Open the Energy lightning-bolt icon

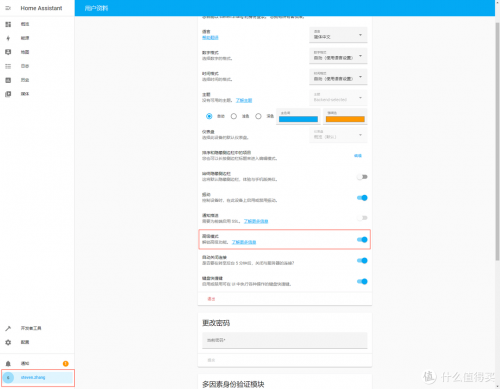[x=8, y=38]
